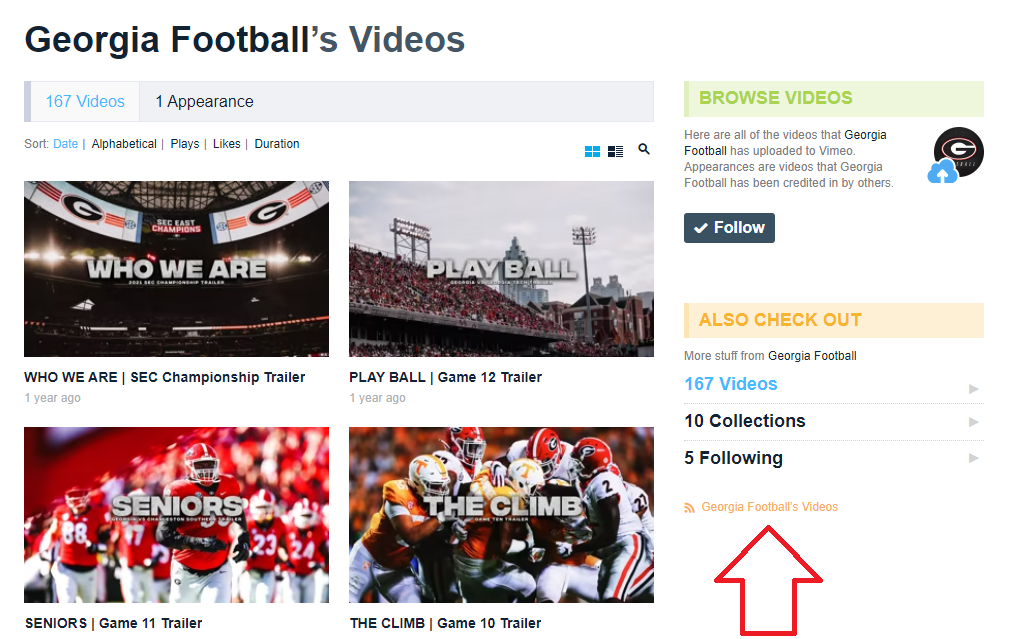Click 'SENIORS | Game 11 Trailer' title
This screenshot has height=639, width=1010.
[113, 624]
